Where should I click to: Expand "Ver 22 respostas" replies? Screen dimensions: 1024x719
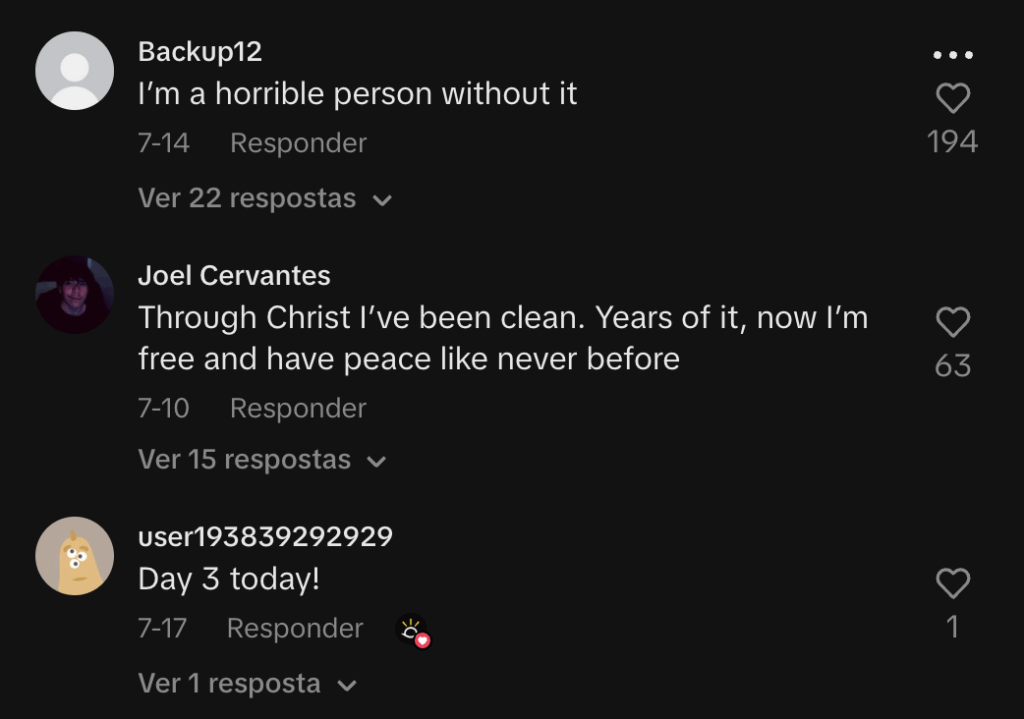(264, 198)
